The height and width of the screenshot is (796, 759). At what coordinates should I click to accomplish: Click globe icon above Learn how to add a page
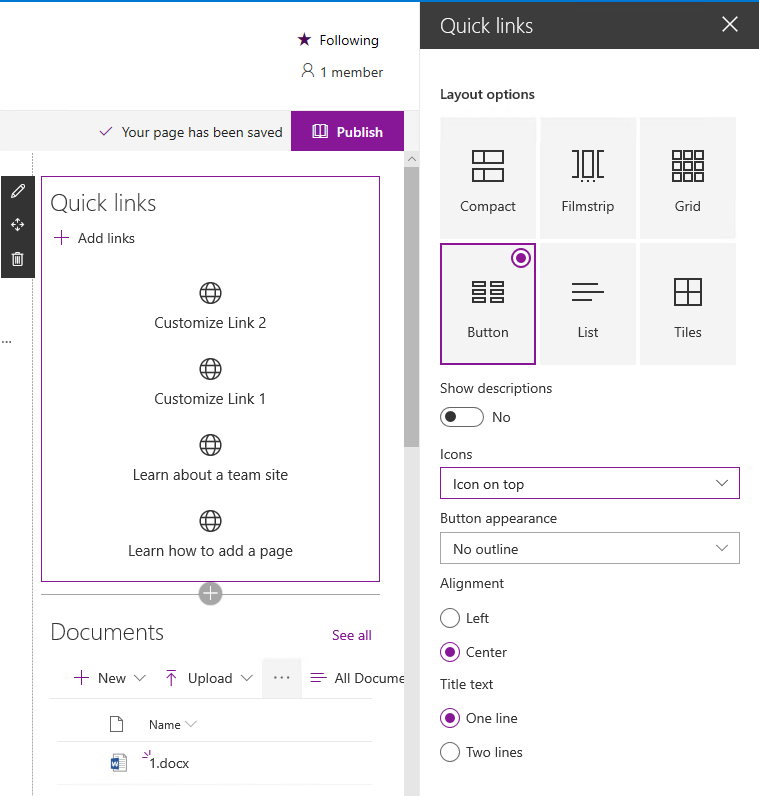click(210, 521)
